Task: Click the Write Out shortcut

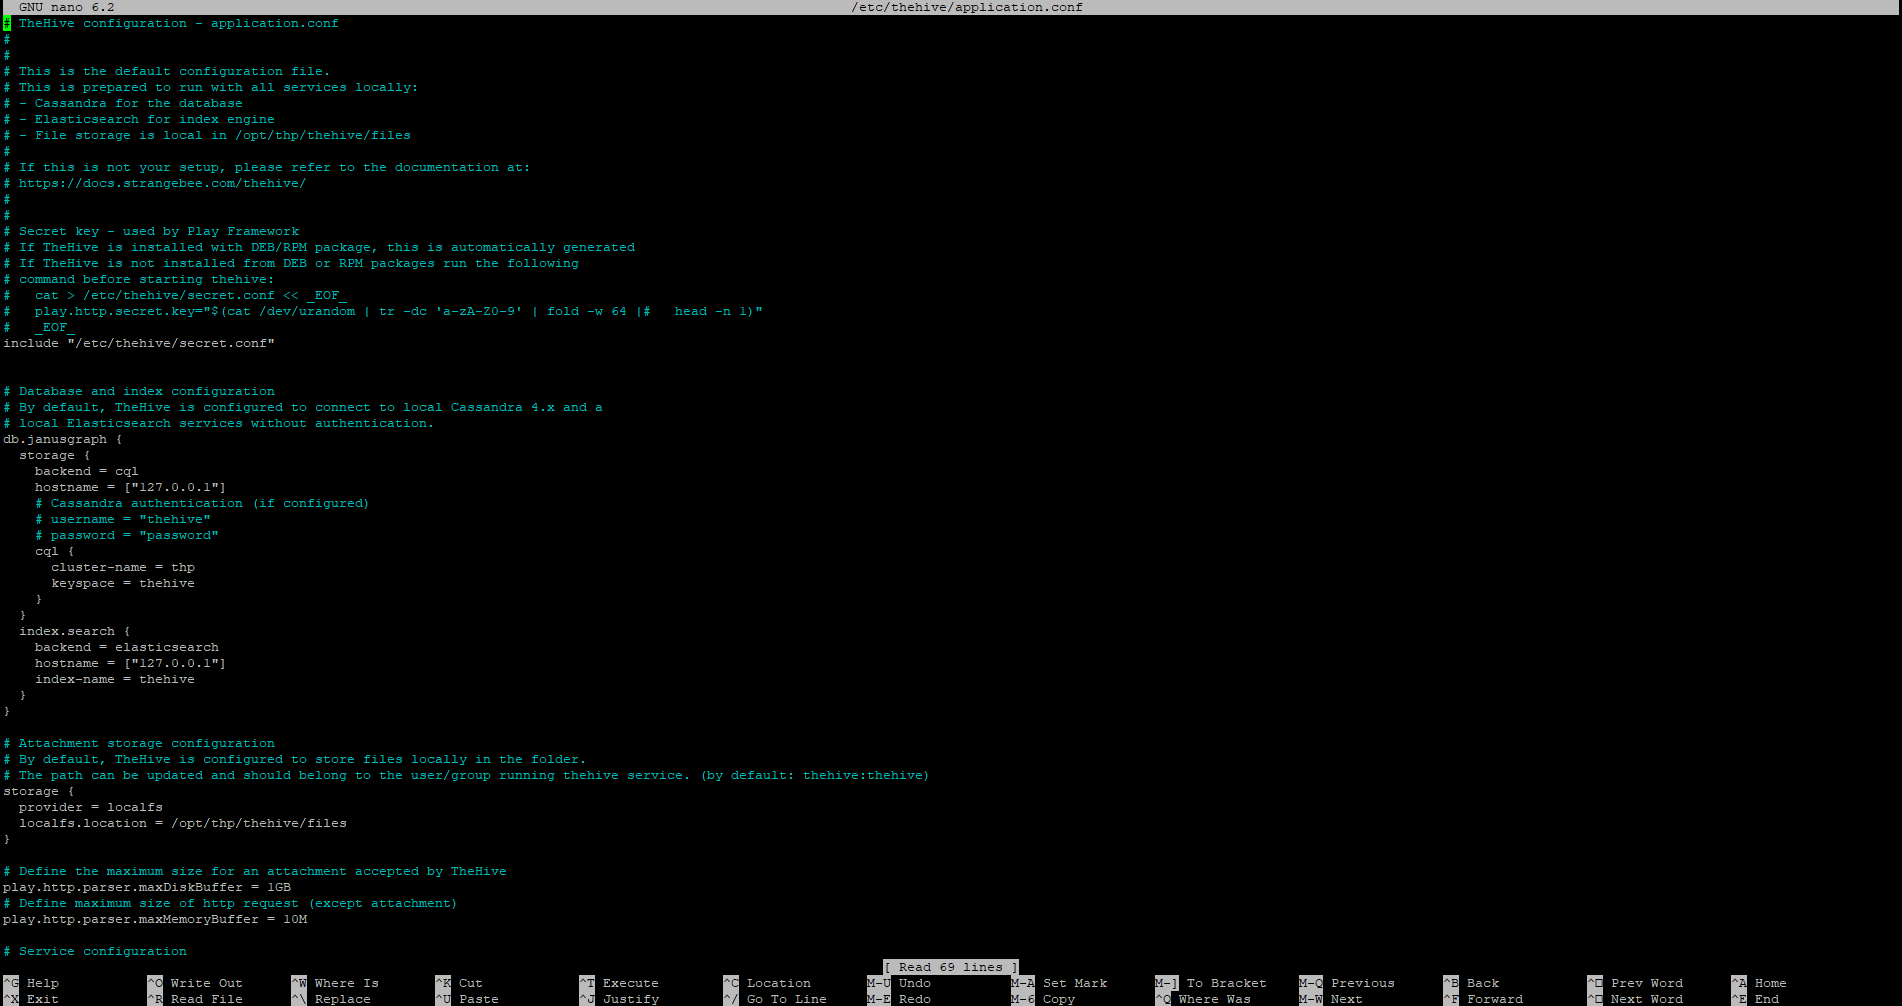Action: [x=207, y=983]
